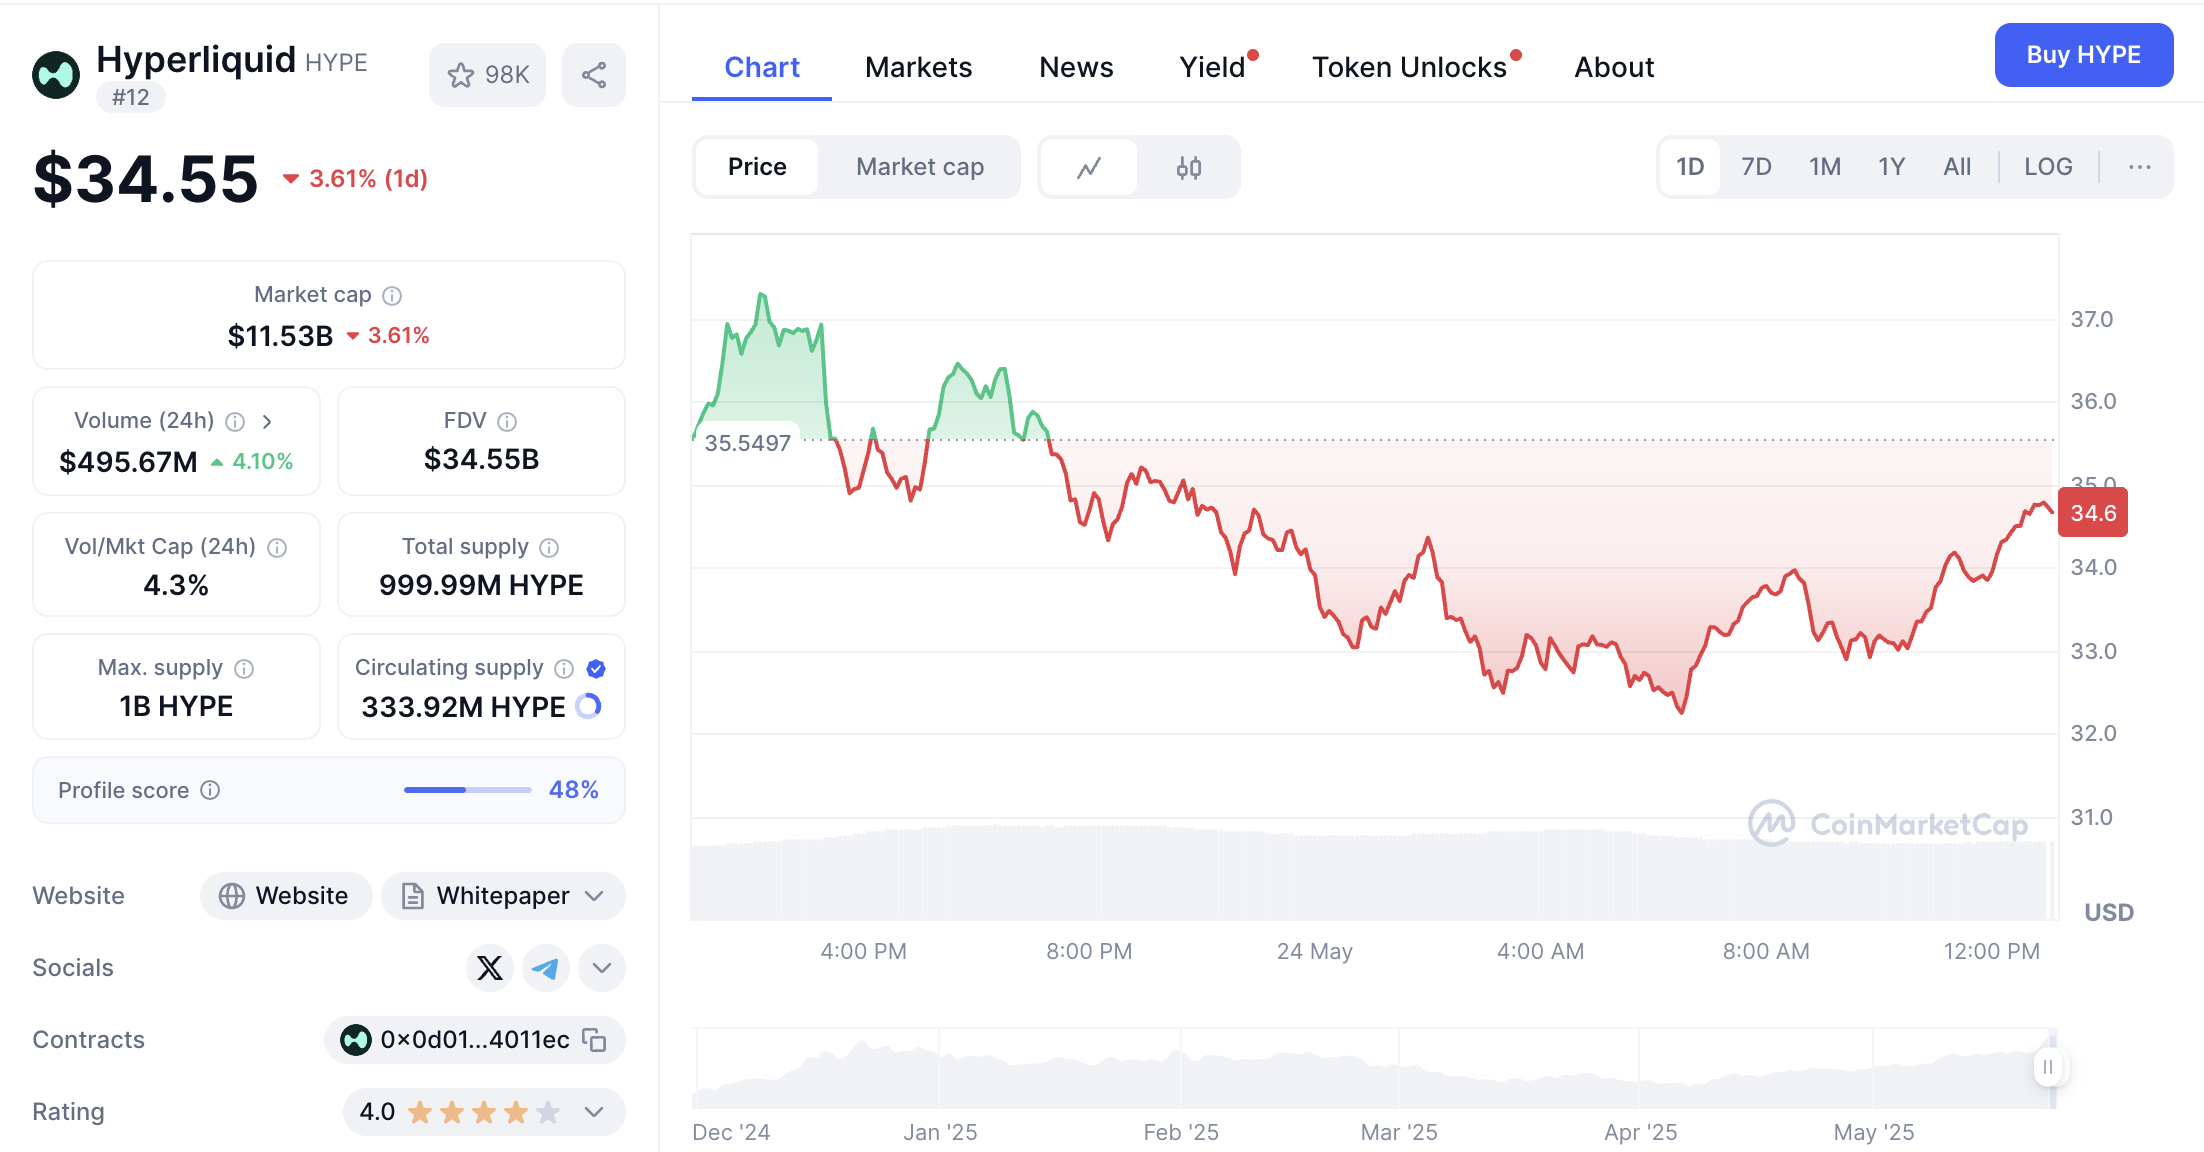Select 7D time range
Image resolution: width=2204 pixels, height=1152 pixels.
click(1756, 167)
